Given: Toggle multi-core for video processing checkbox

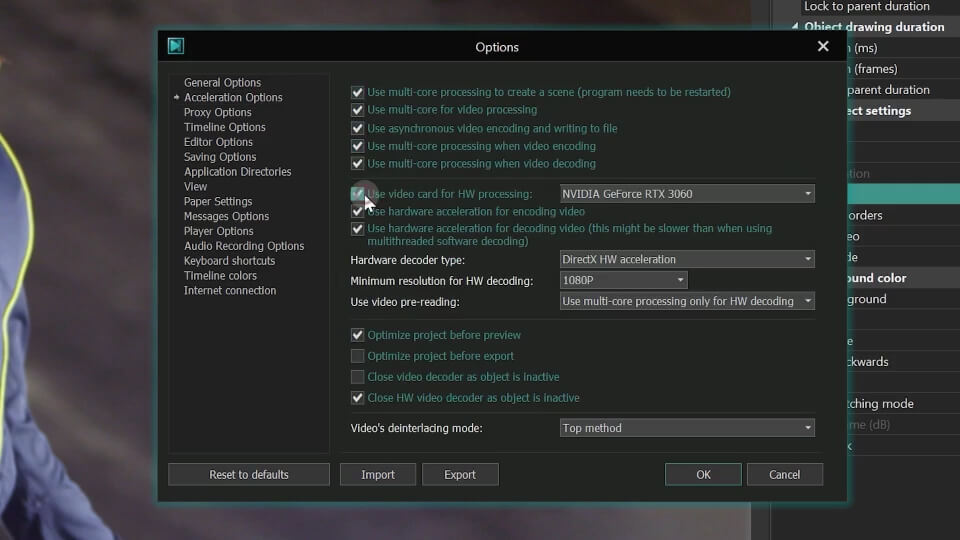Looking at the screenshot, I should point(358,110).
